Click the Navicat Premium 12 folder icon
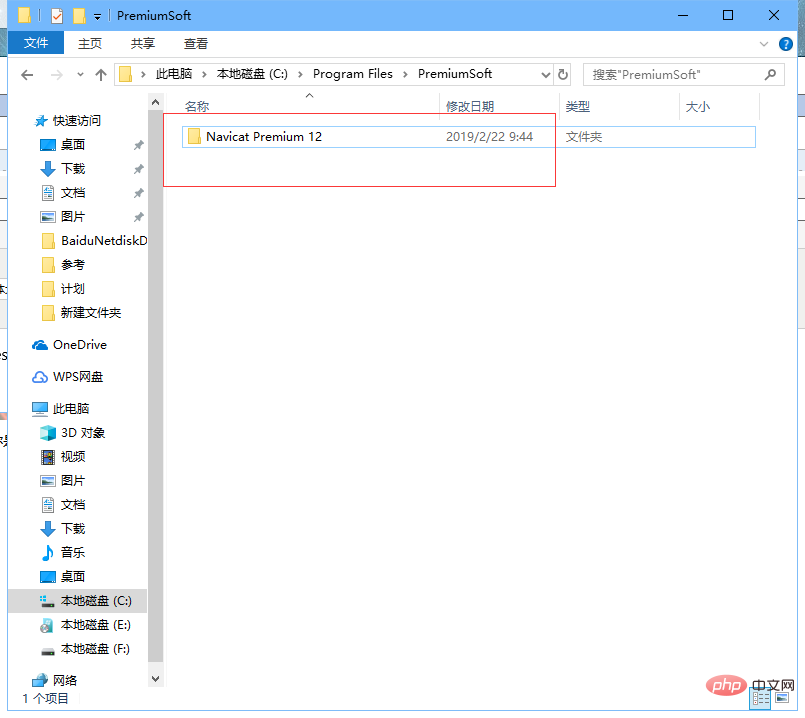The height and width of the screenshot is (718, 805). pos(194,137)
